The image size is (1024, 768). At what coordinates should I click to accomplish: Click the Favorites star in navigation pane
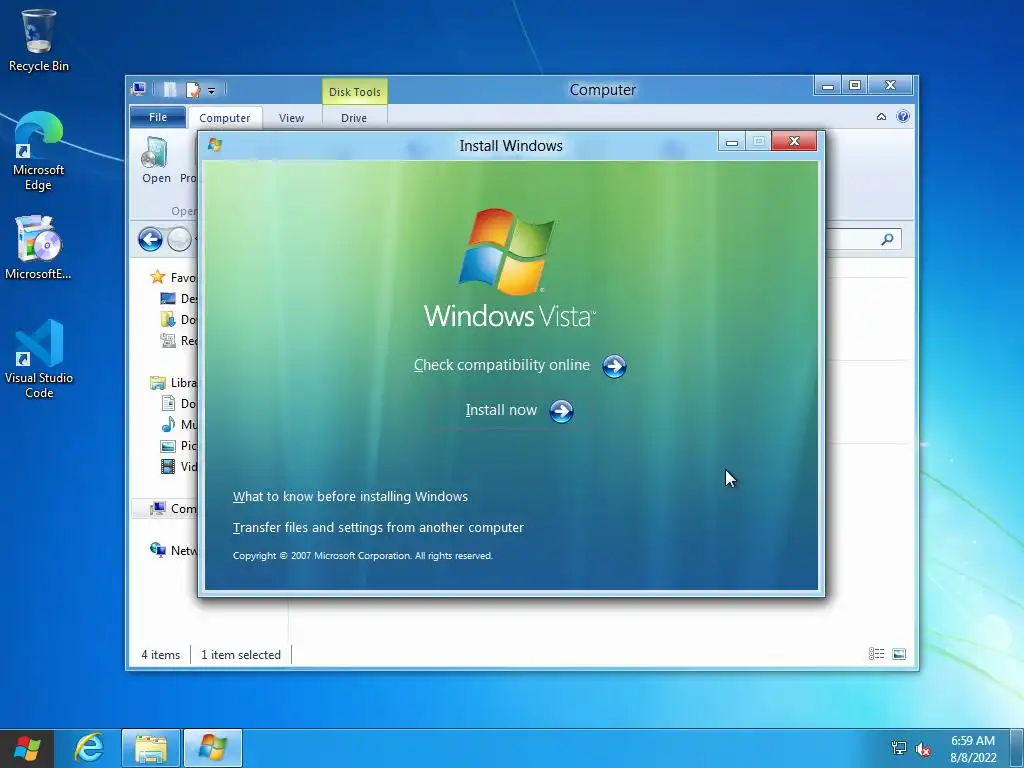[157, 277]
